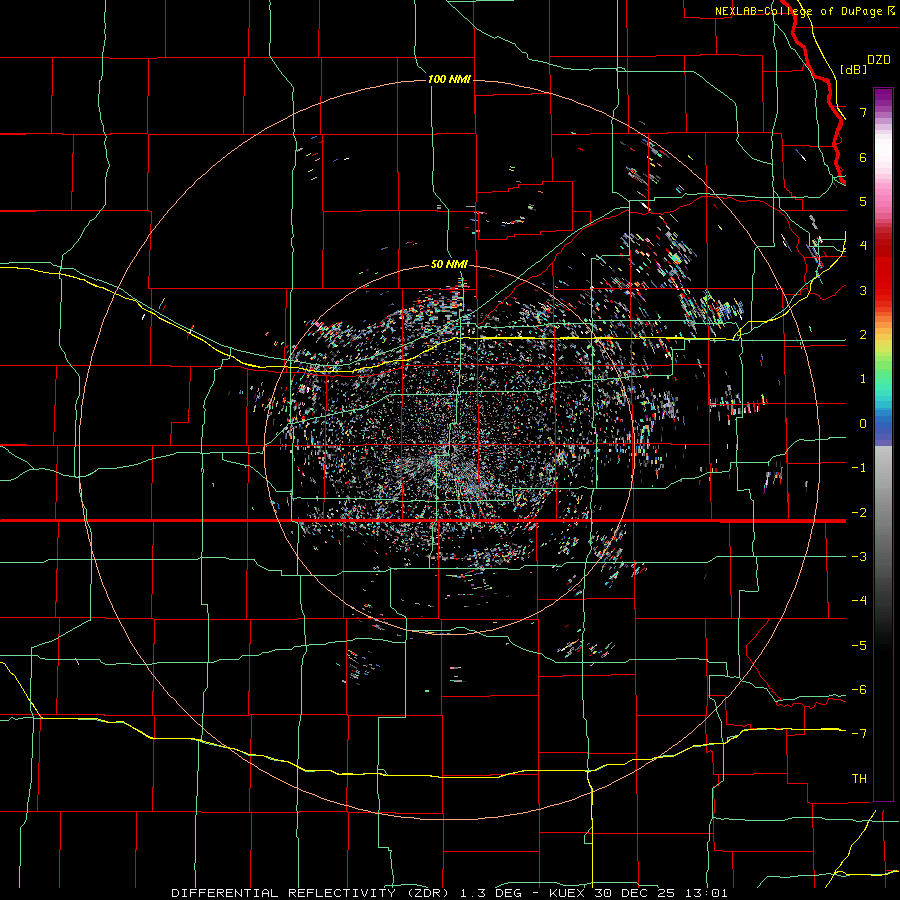Screen dimensions: 900x900
Task: Select the -3 dB scale label
Action: click(859, 557)
